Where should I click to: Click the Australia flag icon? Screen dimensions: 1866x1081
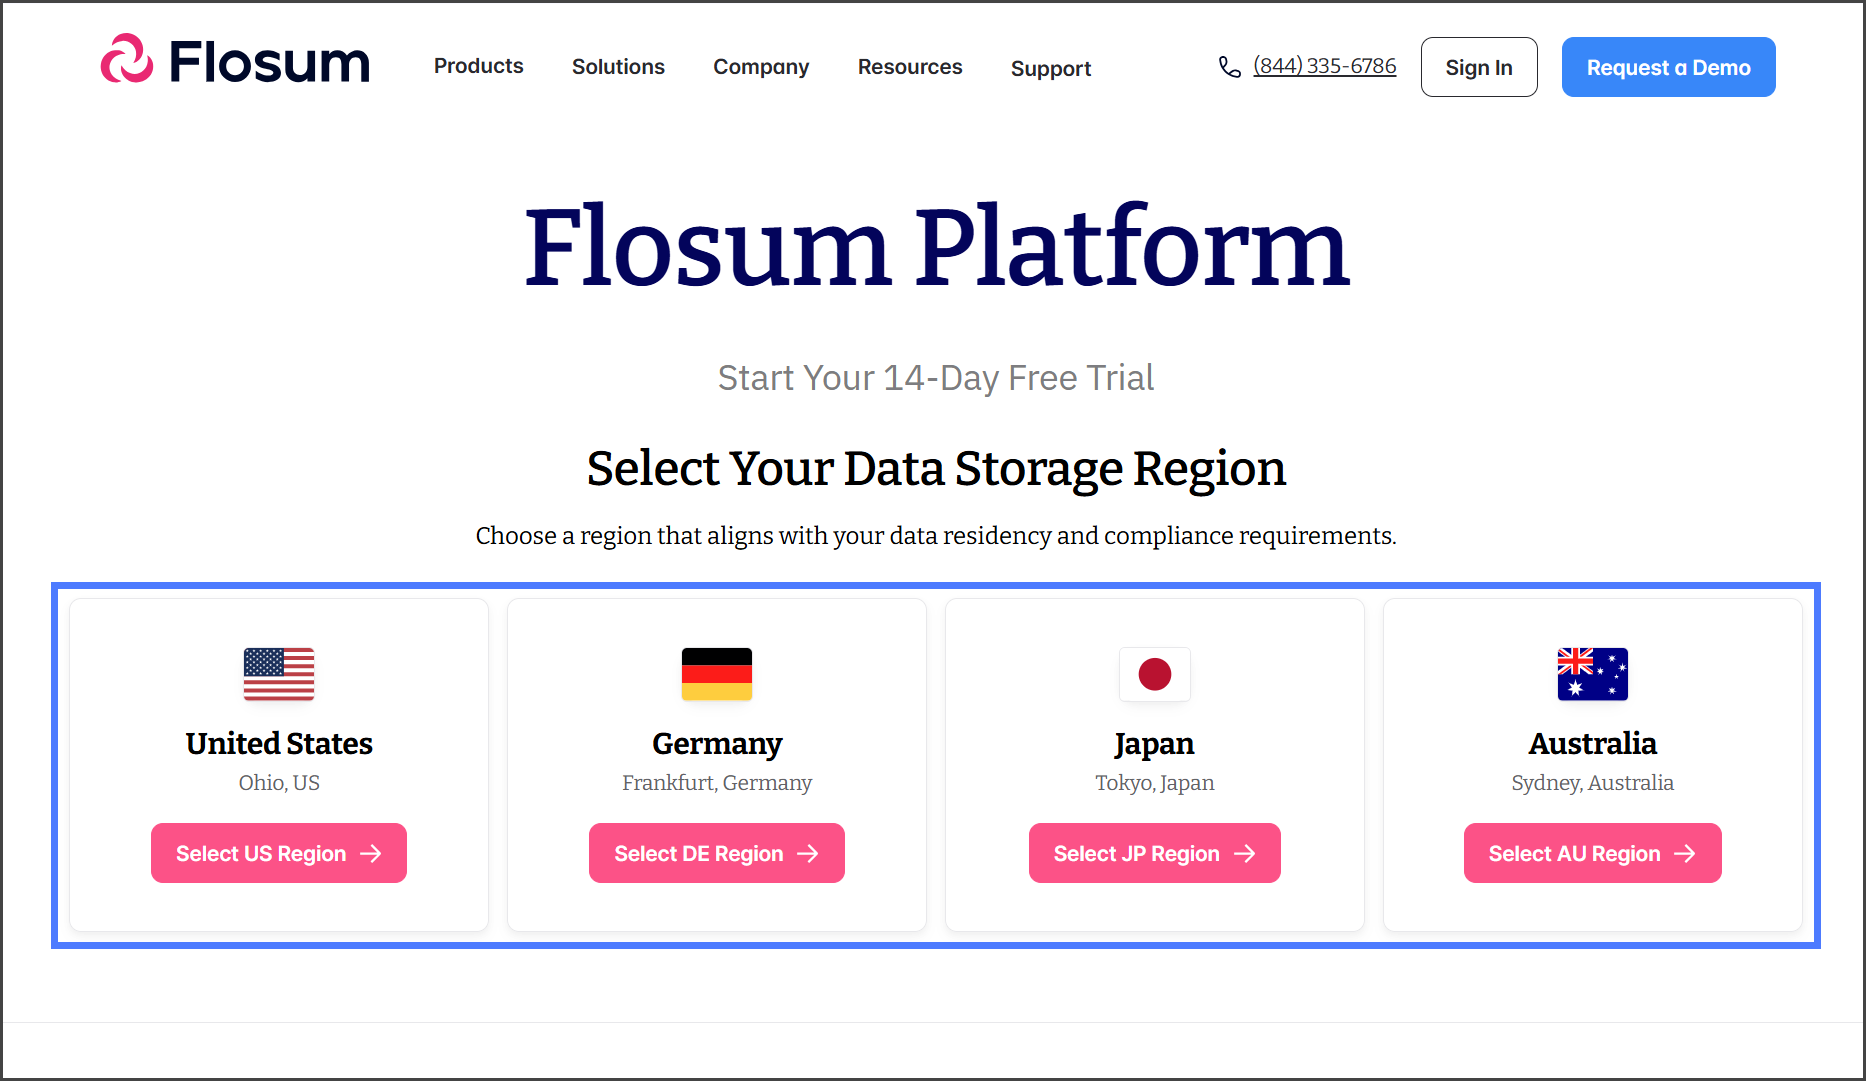pyautogui.click(x=1592, y=674)
